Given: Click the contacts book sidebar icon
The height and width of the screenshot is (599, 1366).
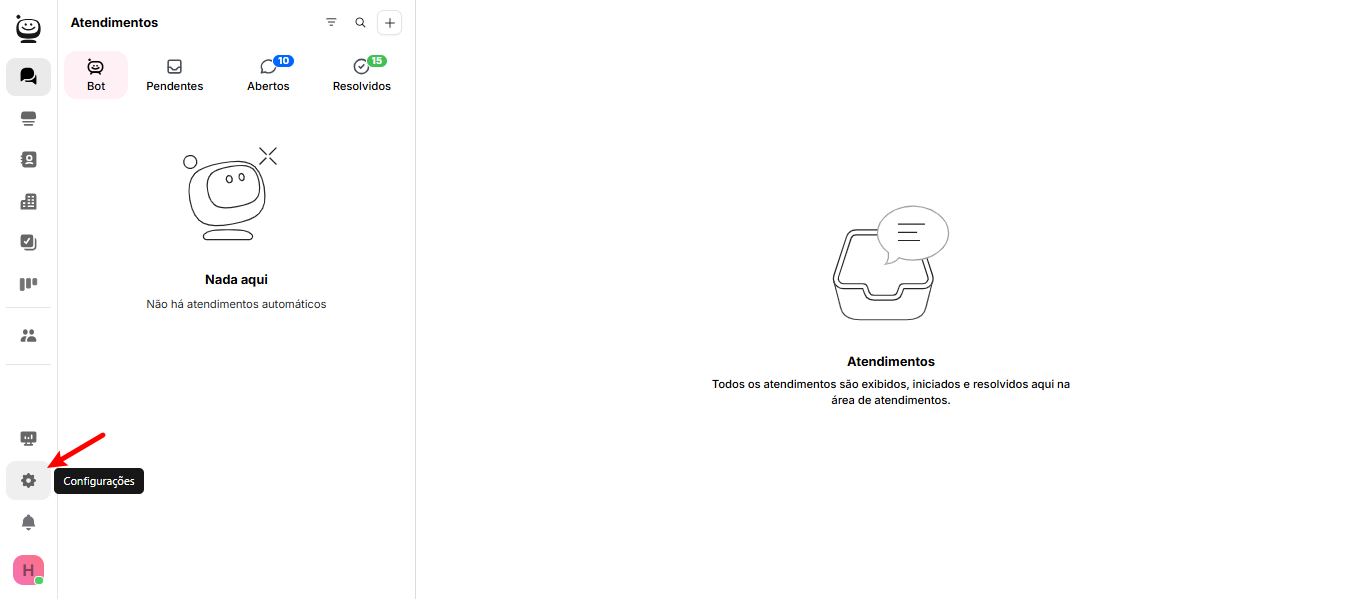Looking at the screenshot, I should 28,160.
